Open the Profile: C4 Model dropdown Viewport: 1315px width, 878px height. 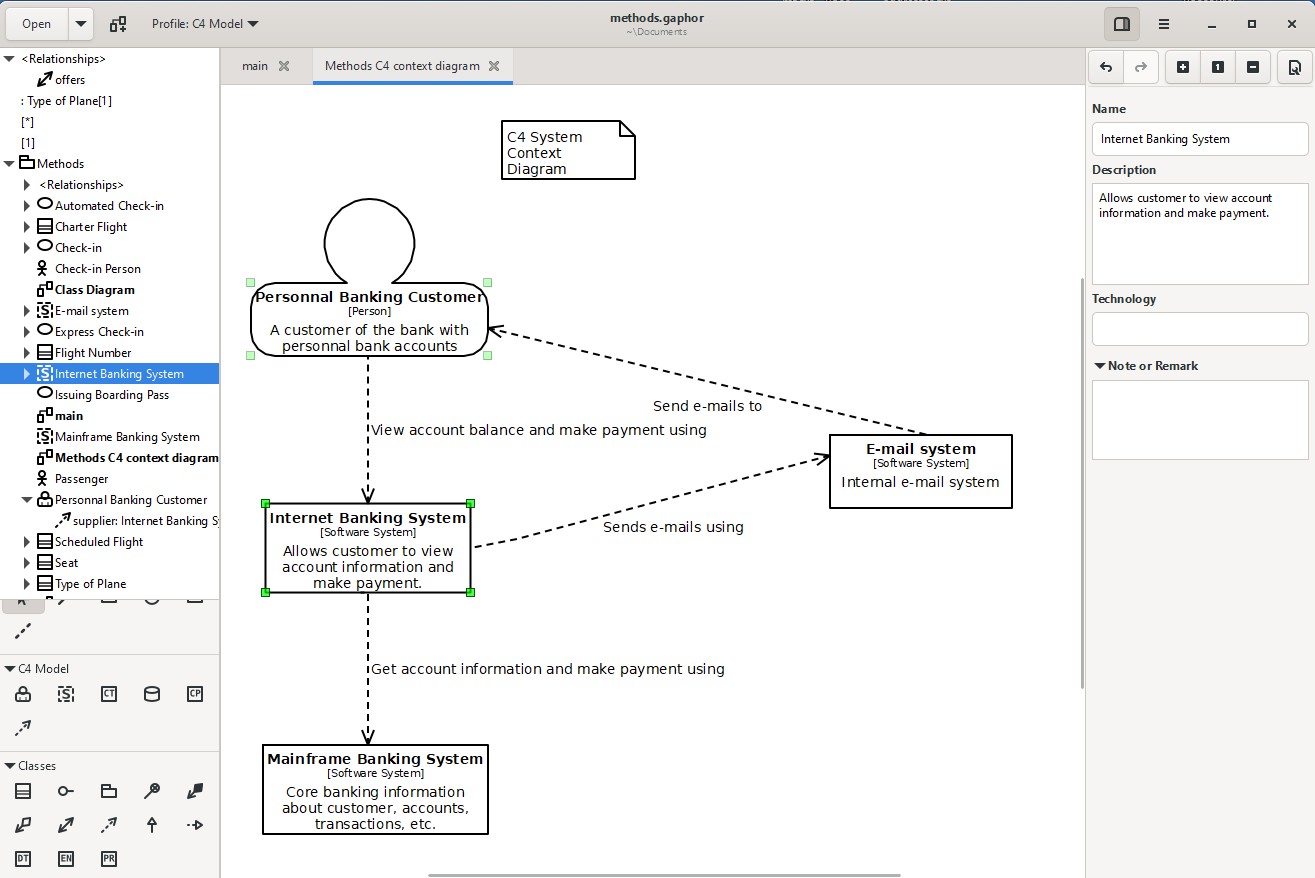(x=204, y=23)
